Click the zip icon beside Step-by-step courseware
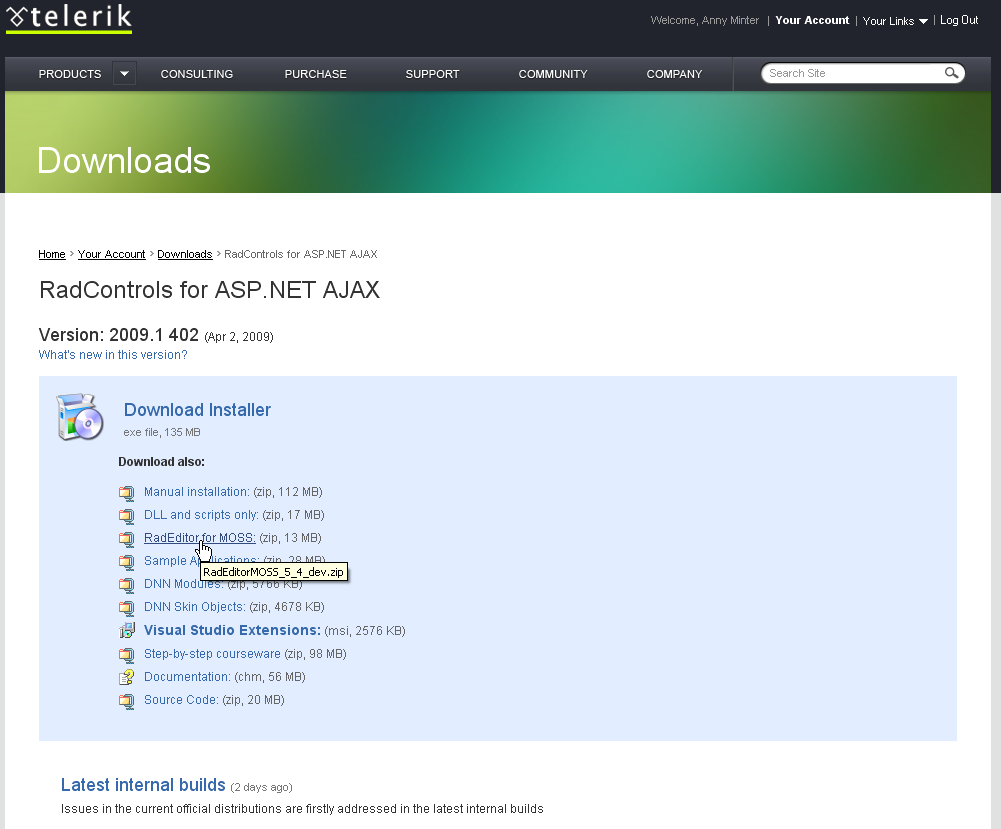 coord(126,655)
